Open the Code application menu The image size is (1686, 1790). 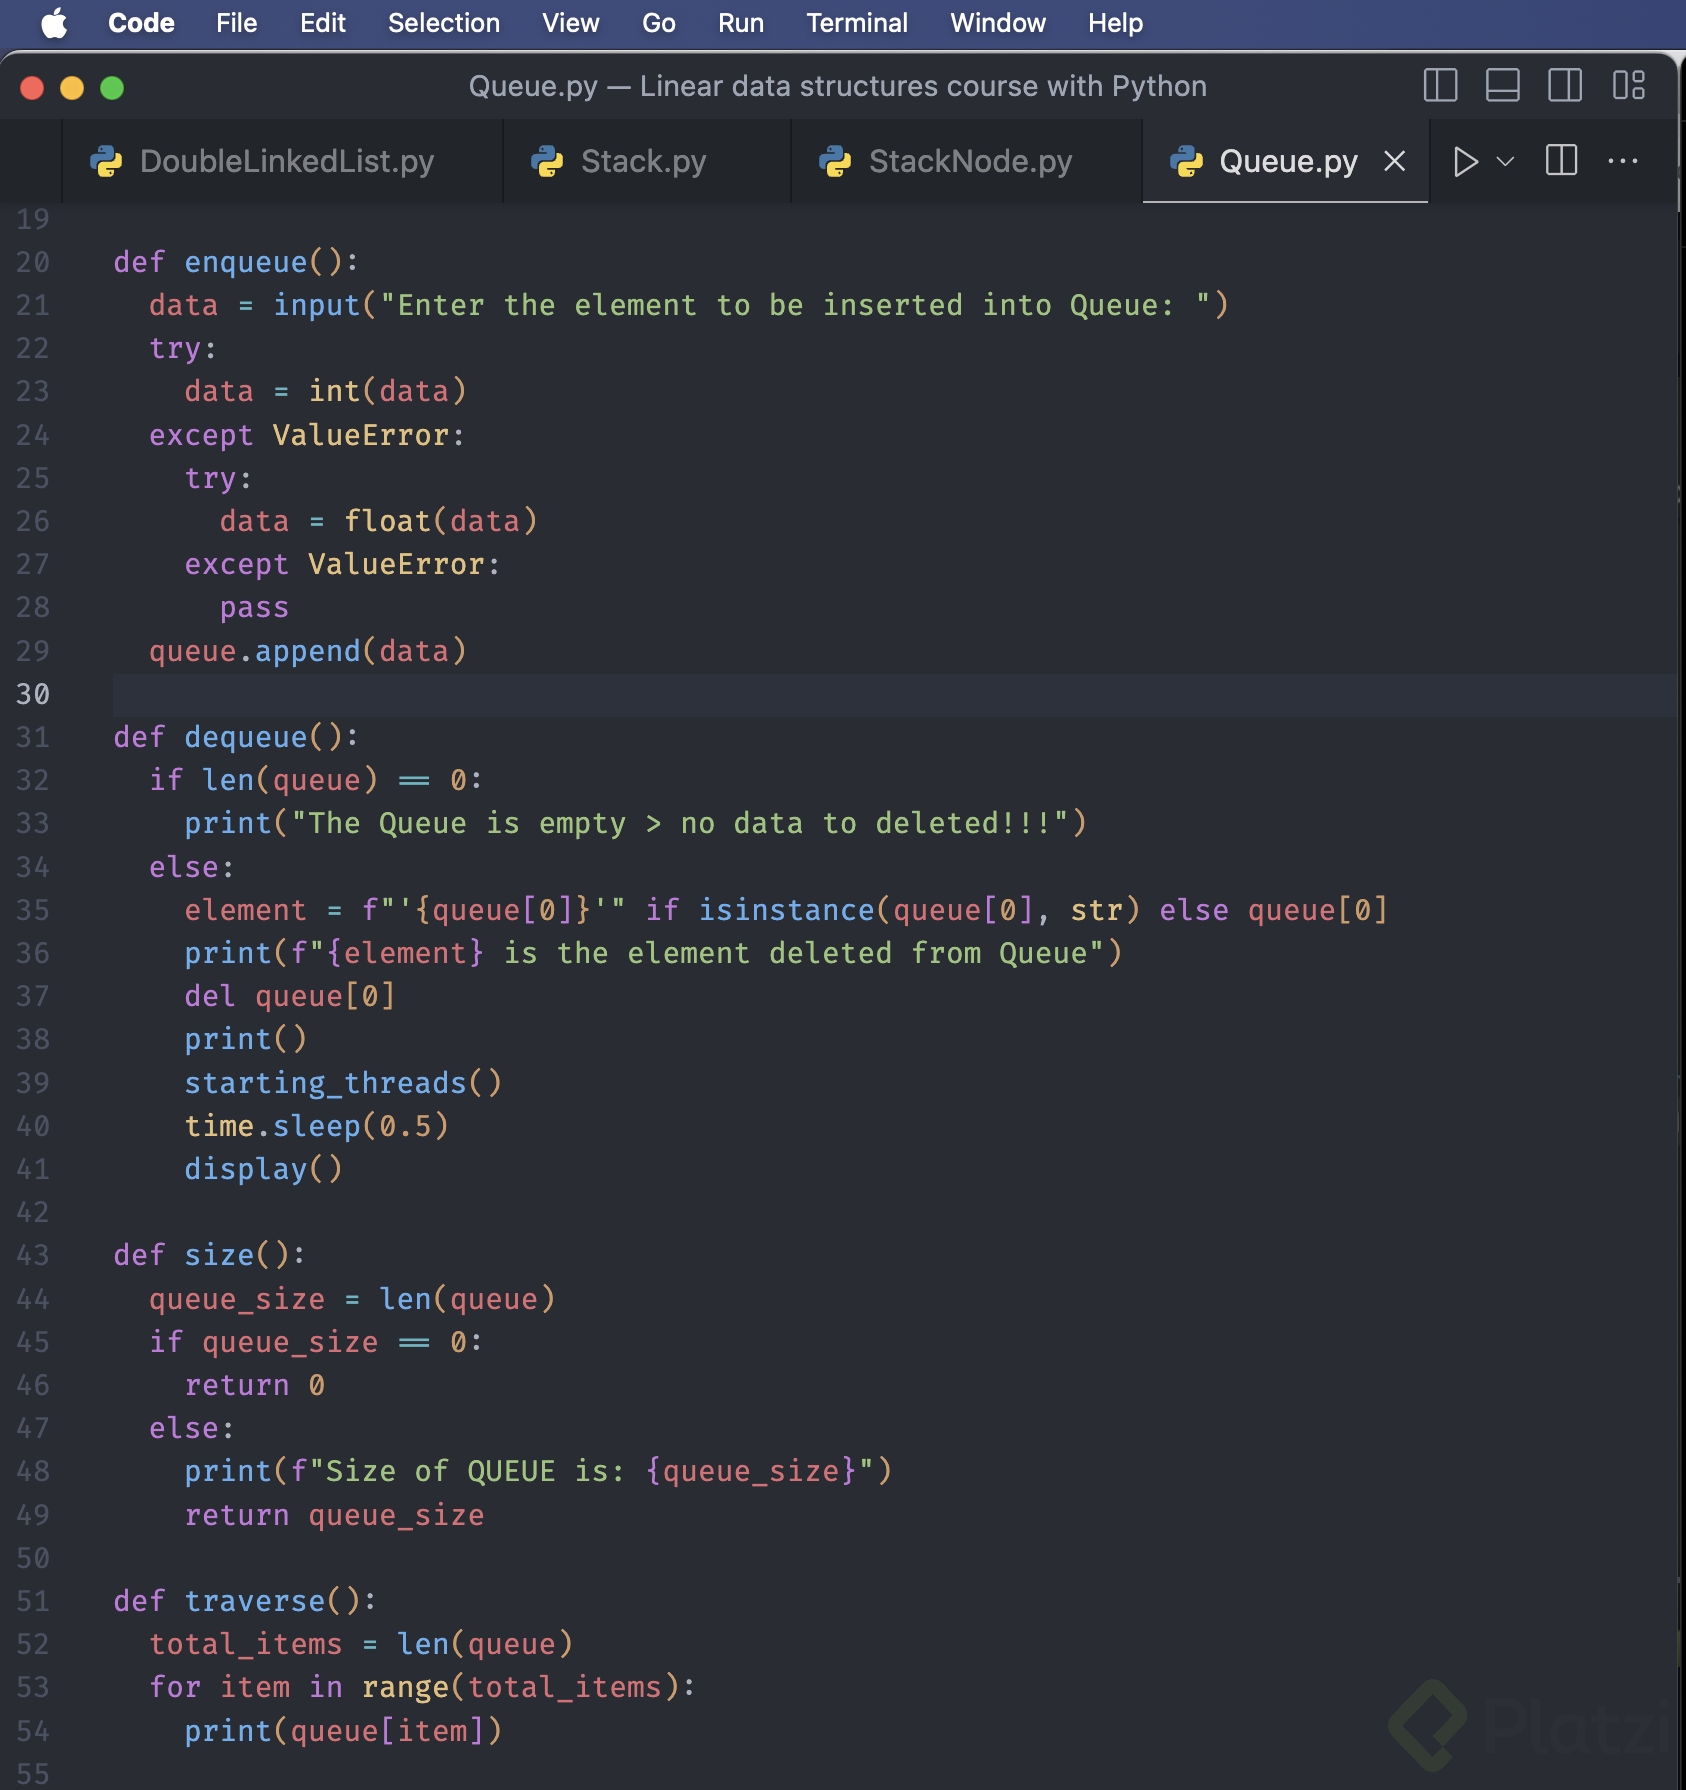point(141,23)
